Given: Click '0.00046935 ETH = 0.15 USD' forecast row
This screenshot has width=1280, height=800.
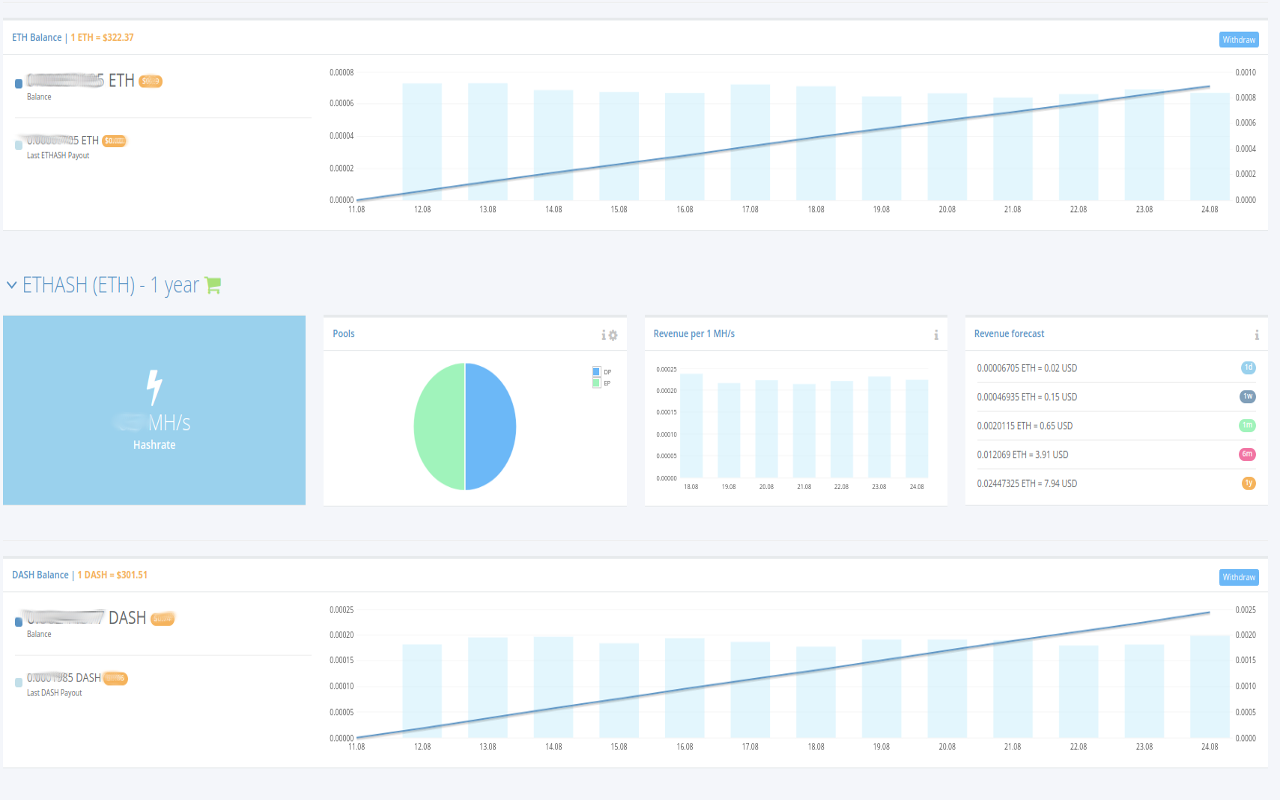Looking at the screenshot, I should [1116, 397].
